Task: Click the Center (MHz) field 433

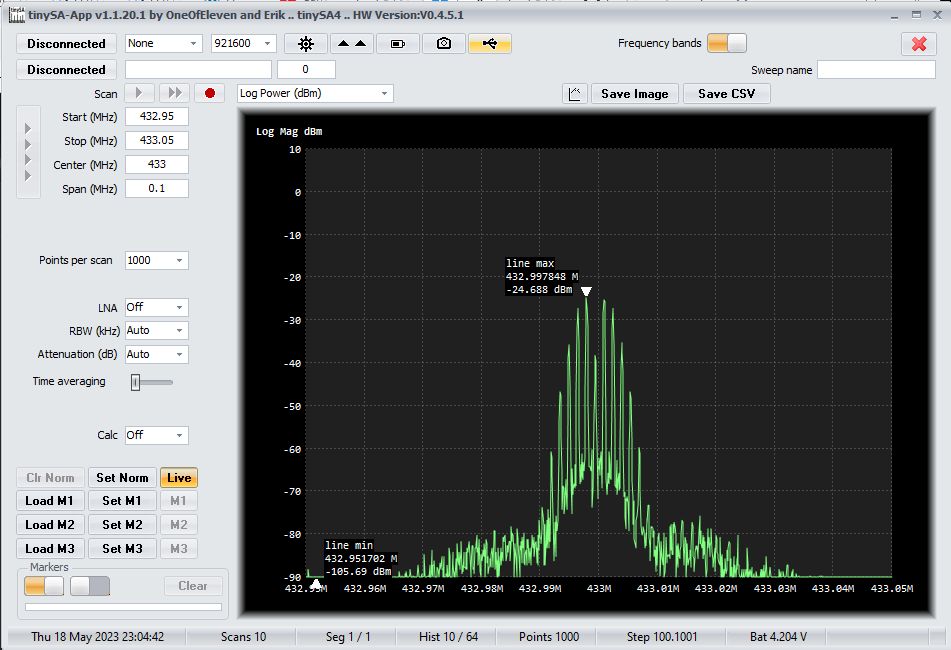Action: pyautogui.click(x=156, y=164)
